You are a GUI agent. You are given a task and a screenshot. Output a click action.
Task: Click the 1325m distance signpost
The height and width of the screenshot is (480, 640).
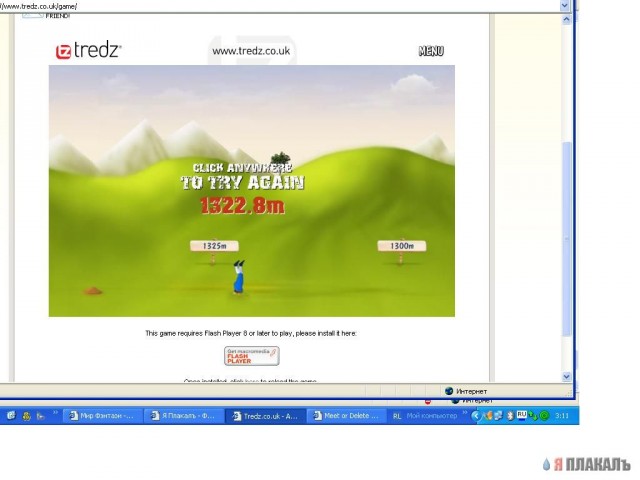coord(214,246)
